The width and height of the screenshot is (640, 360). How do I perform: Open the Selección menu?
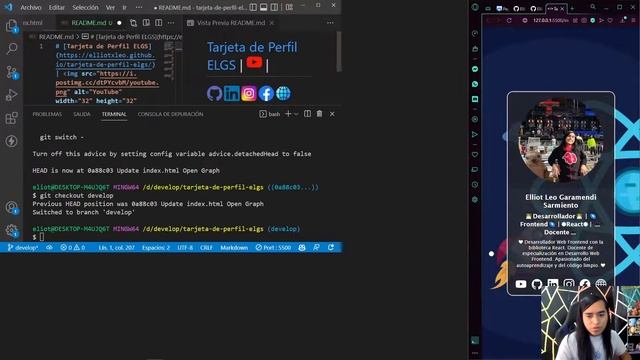tap(85, 7)
